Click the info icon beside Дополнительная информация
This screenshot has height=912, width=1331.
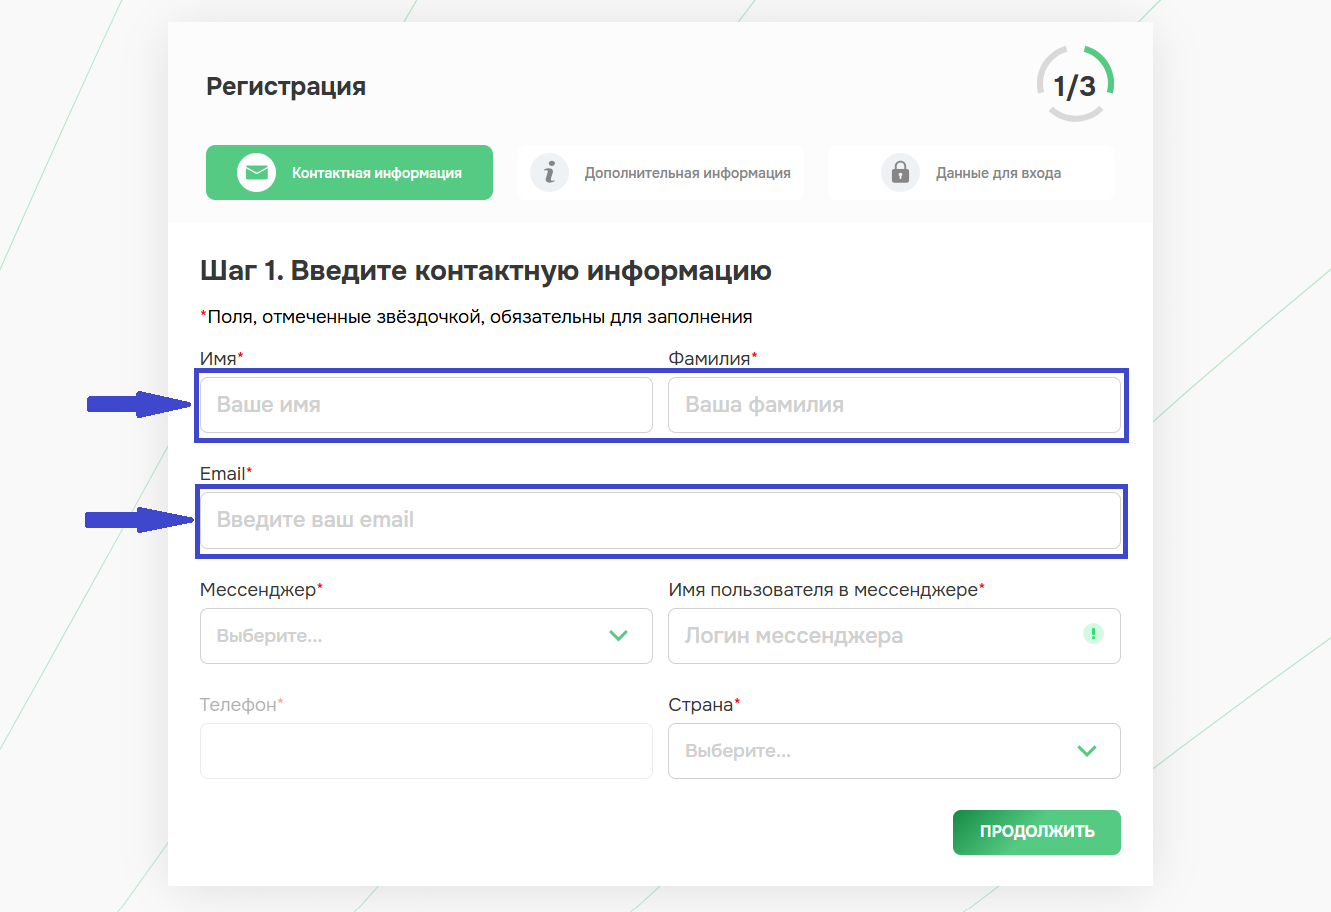click(x=549, y=173)
